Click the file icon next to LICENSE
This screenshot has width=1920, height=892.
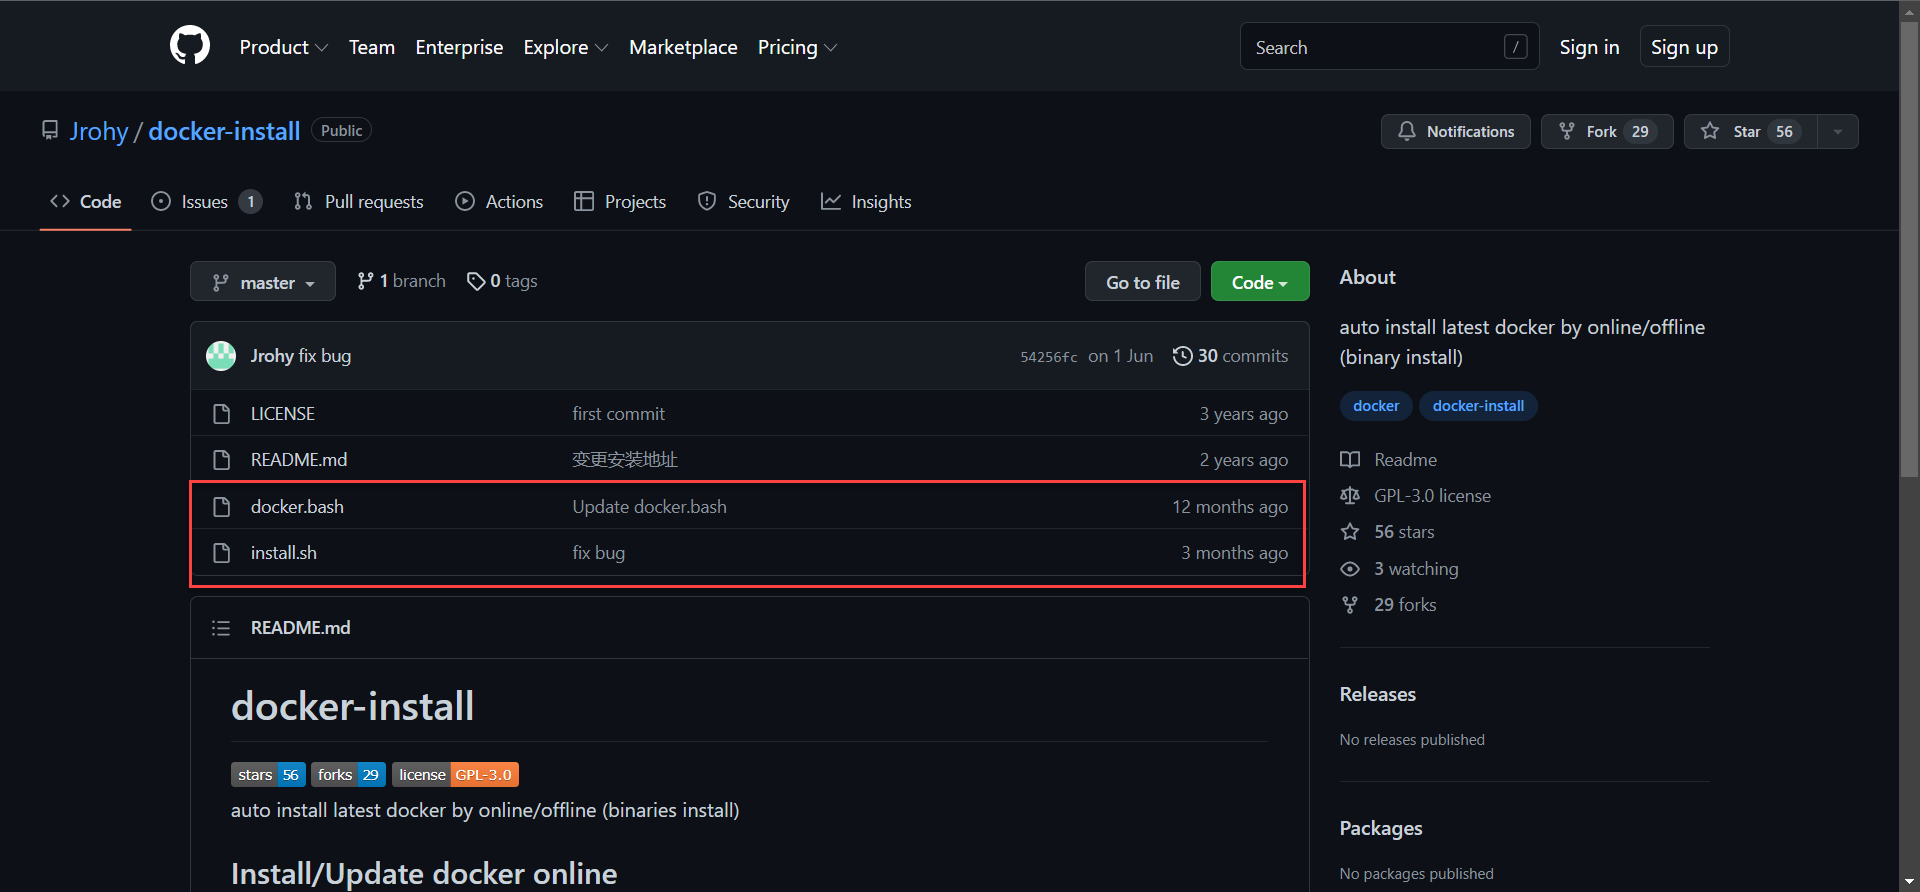coord(222,414)
